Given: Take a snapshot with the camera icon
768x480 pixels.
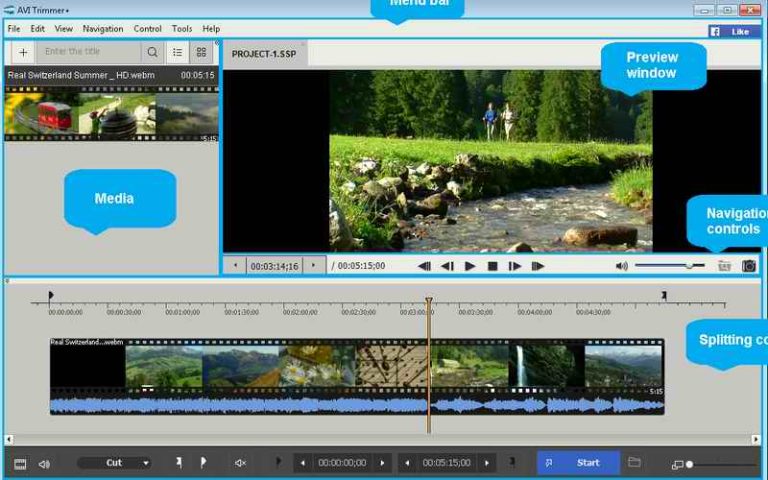Looking at the screenshot, I should coord(748,266).
